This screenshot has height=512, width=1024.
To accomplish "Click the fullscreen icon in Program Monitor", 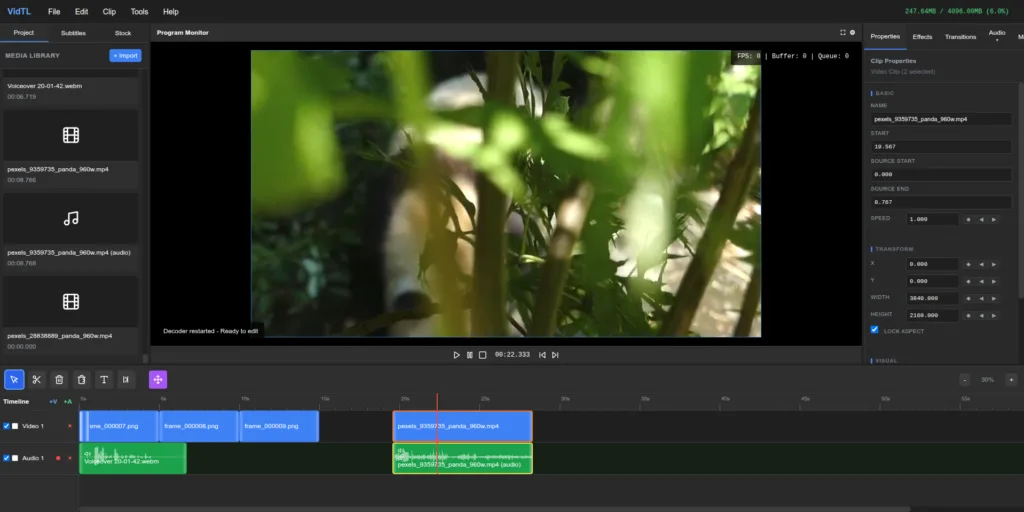I will click(x=842, y=33).
